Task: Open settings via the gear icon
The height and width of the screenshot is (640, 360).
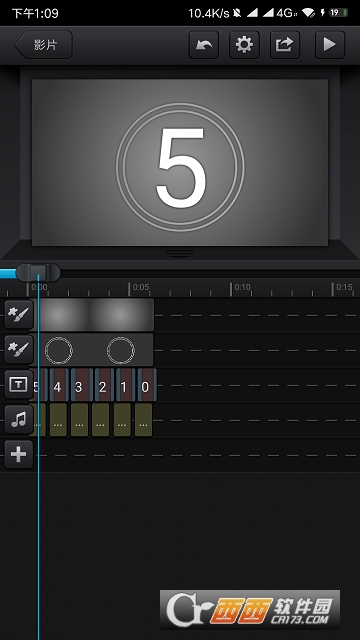Action: tap(244, 44)
